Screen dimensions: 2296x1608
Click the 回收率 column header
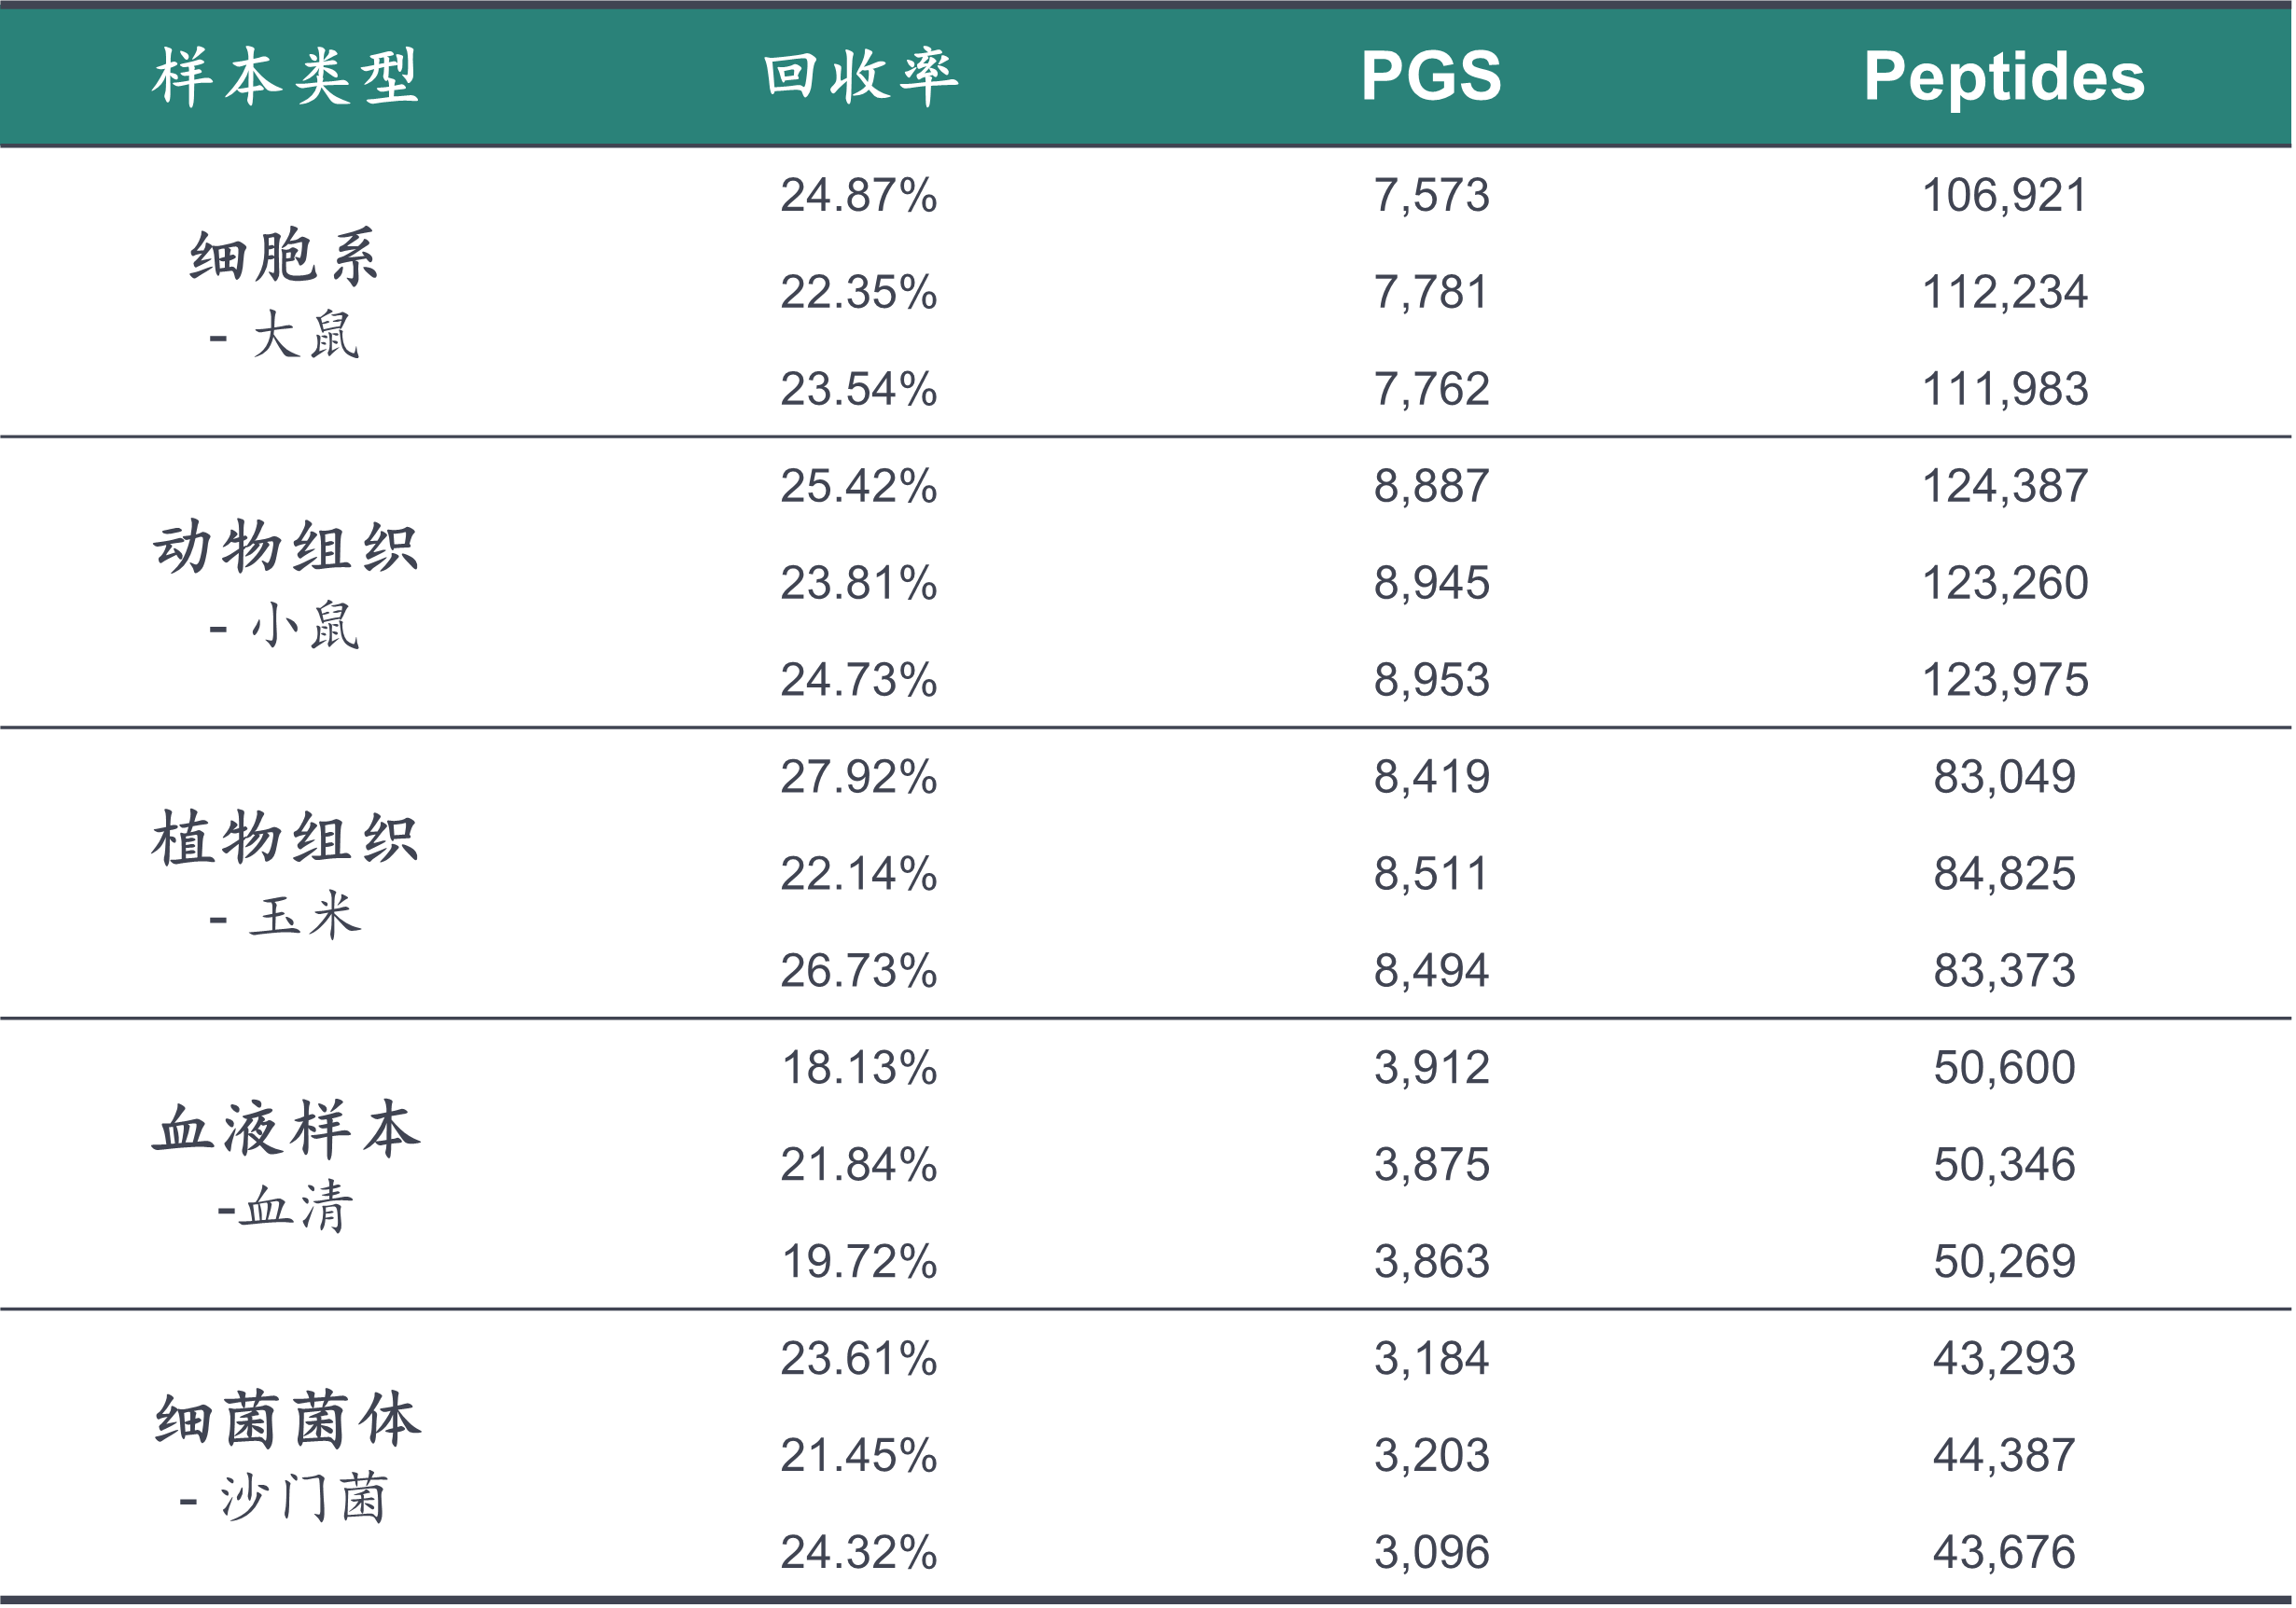coord(860,77)
